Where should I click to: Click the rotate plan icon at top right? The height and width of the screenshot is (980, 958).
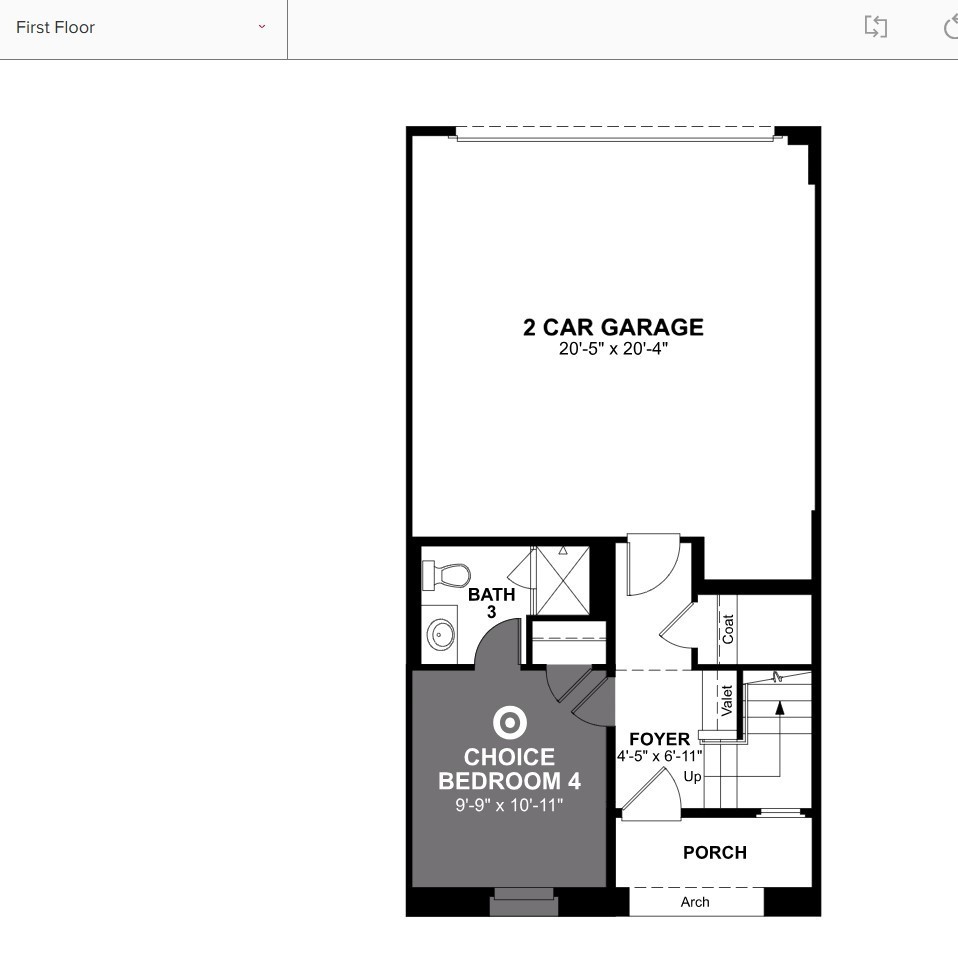pyautogui.click(x=951, y=28)
